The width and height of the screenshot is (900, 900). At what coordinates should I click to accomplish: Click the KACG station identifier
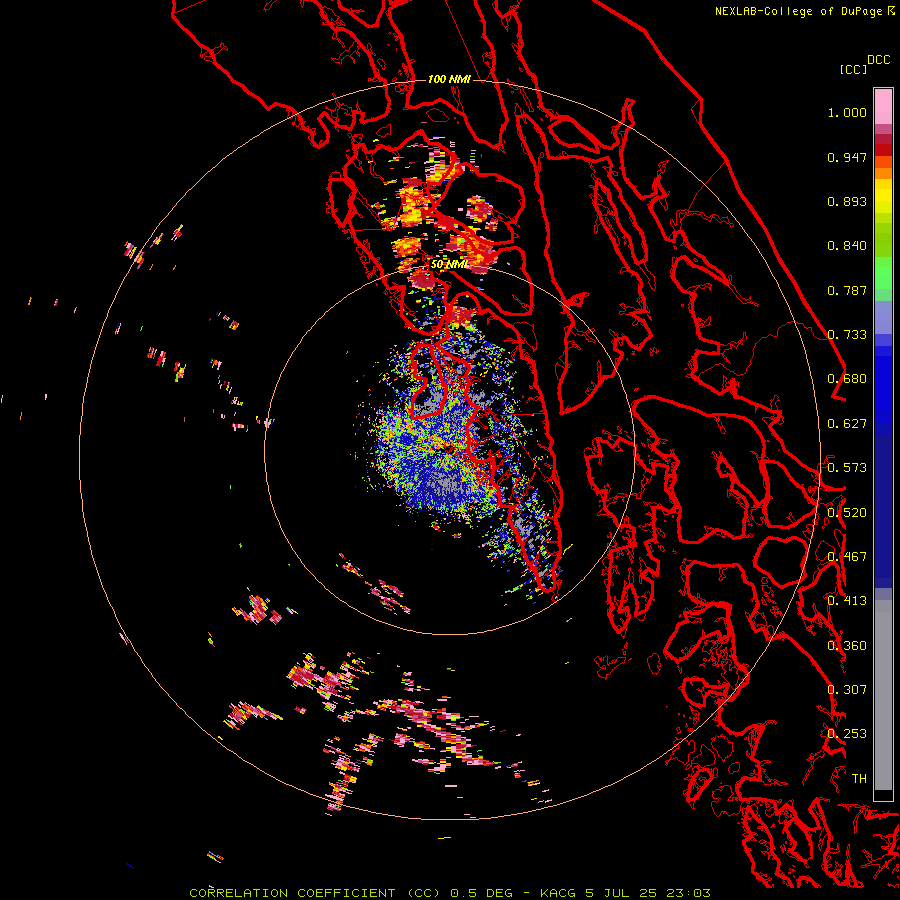pyautogui.click(x=558, y=893)
